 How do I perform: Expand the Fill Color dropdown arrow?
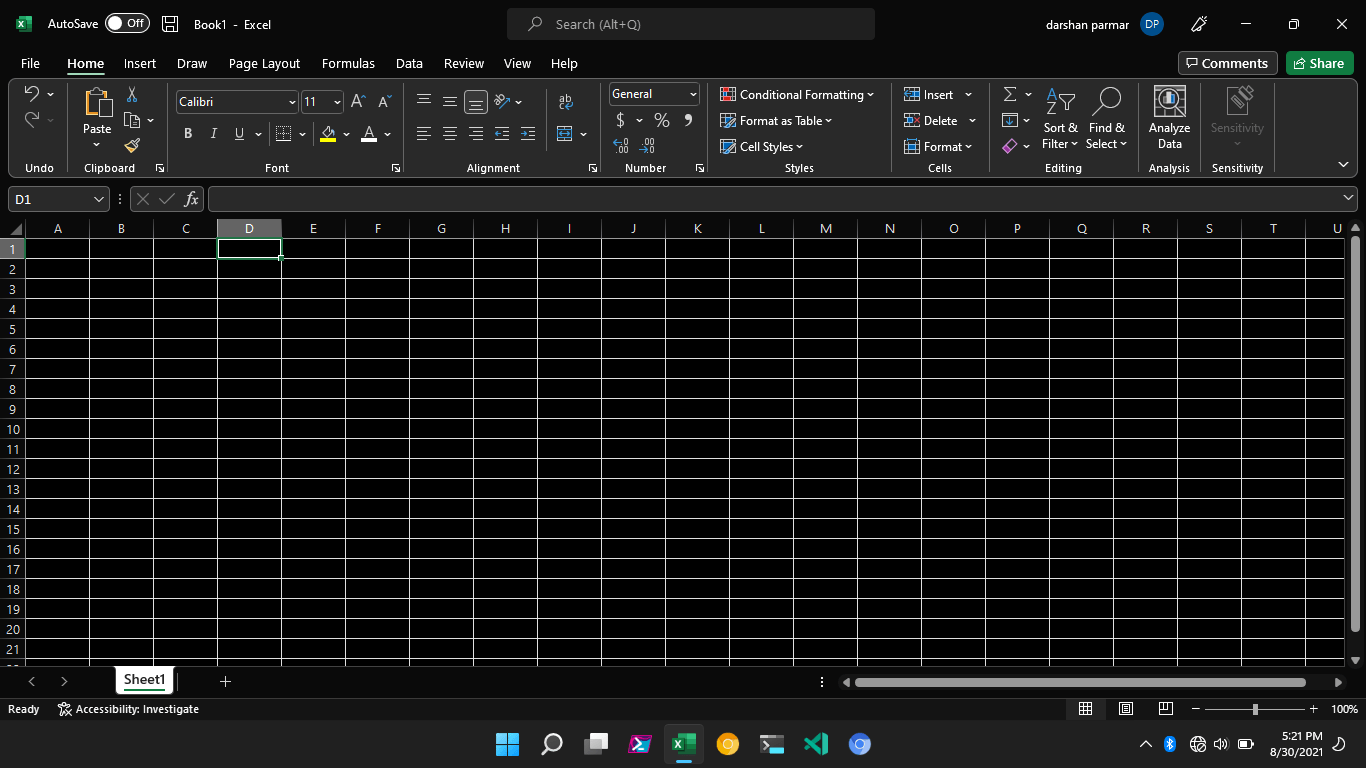click(346, 133)
